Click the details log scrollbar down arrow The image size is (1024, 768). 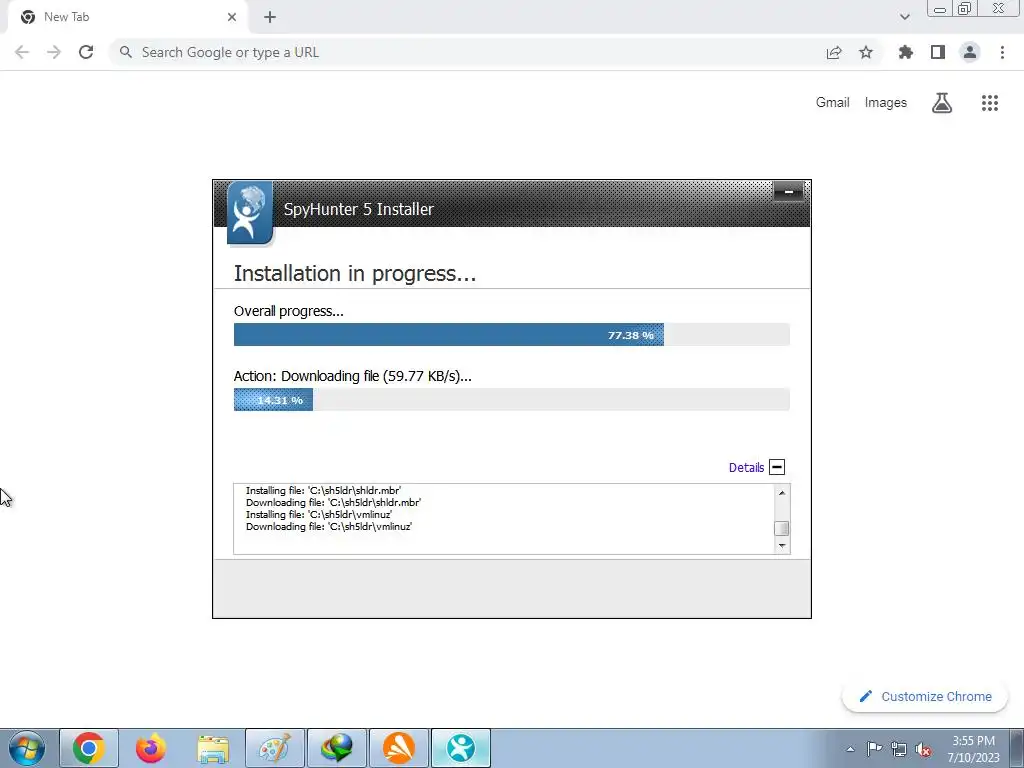782,546
